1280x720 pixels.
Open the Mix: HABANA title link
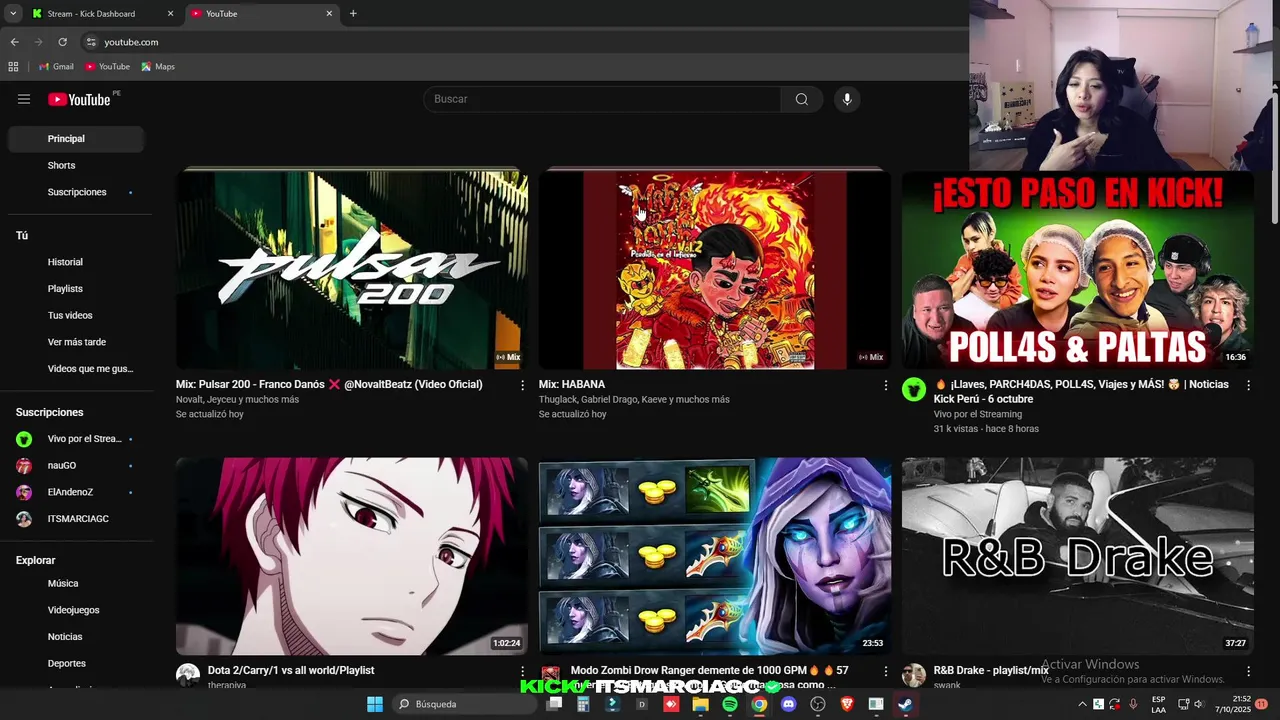click(x=572, y=384)
